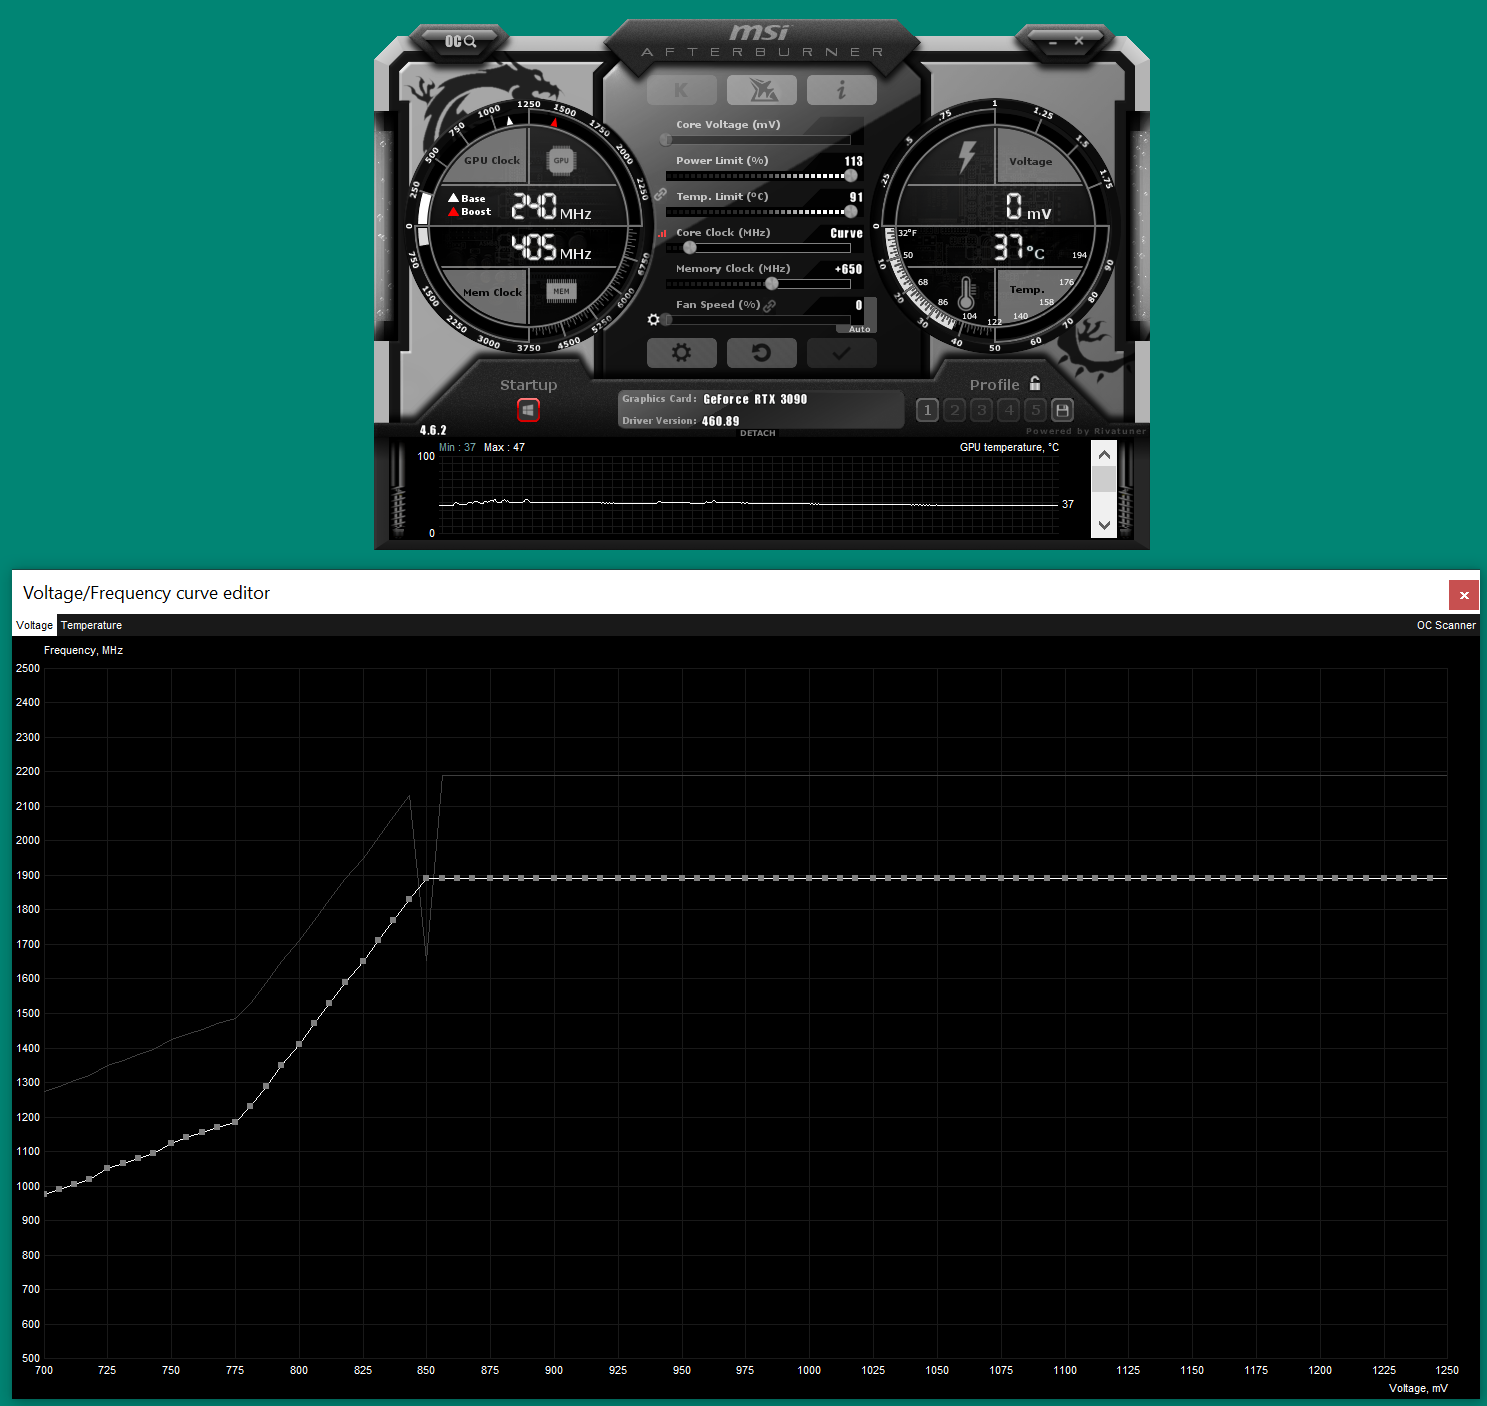Click the Core Clock slider handle
The height and width of the screenshot is (1406, 1487).
689,248
